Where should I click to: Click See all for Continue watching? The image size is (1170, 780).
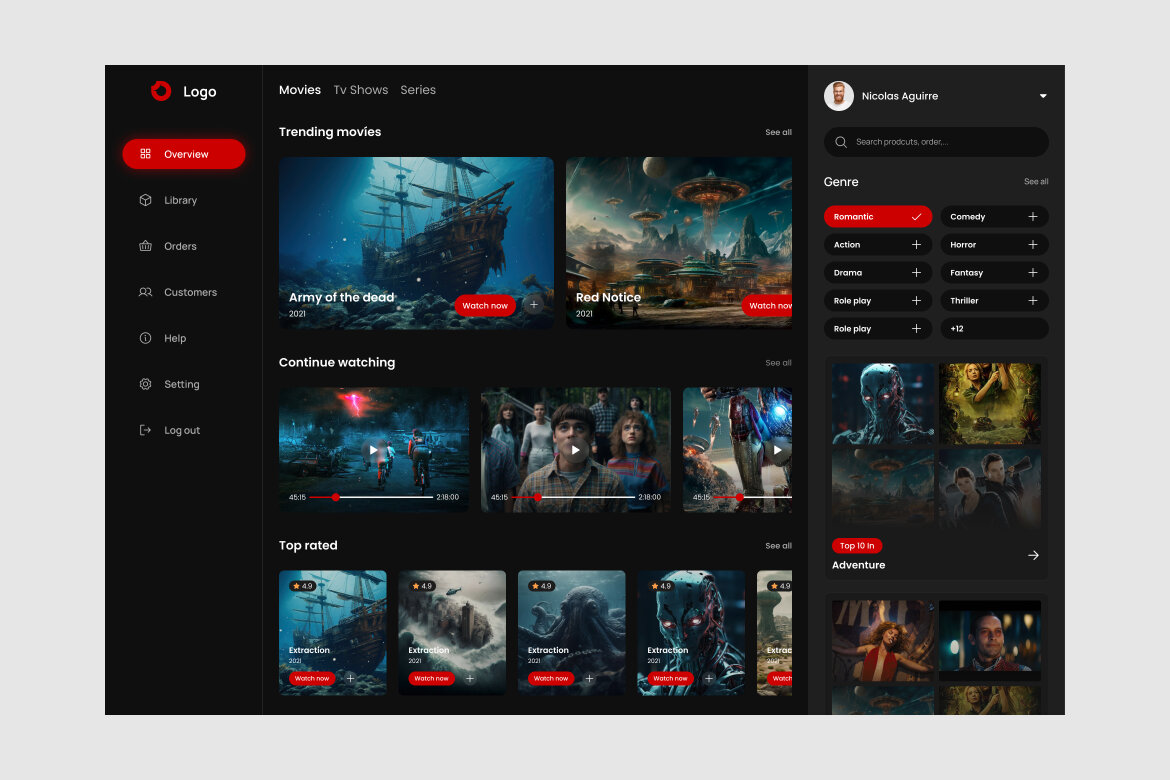[x=778, y=363]
